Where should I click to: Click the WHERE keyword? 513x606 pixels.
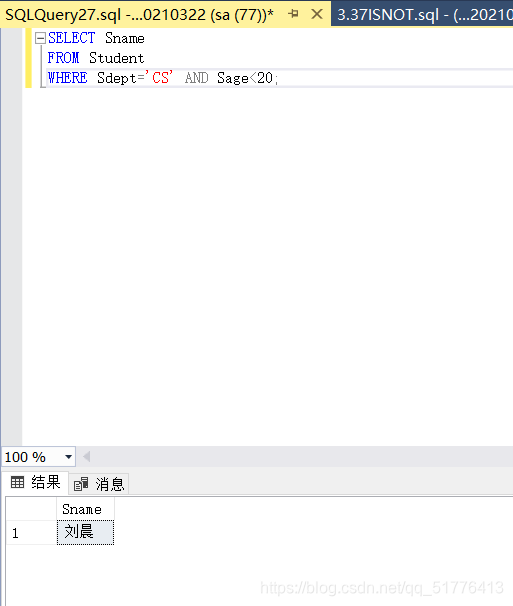point(68,78)
